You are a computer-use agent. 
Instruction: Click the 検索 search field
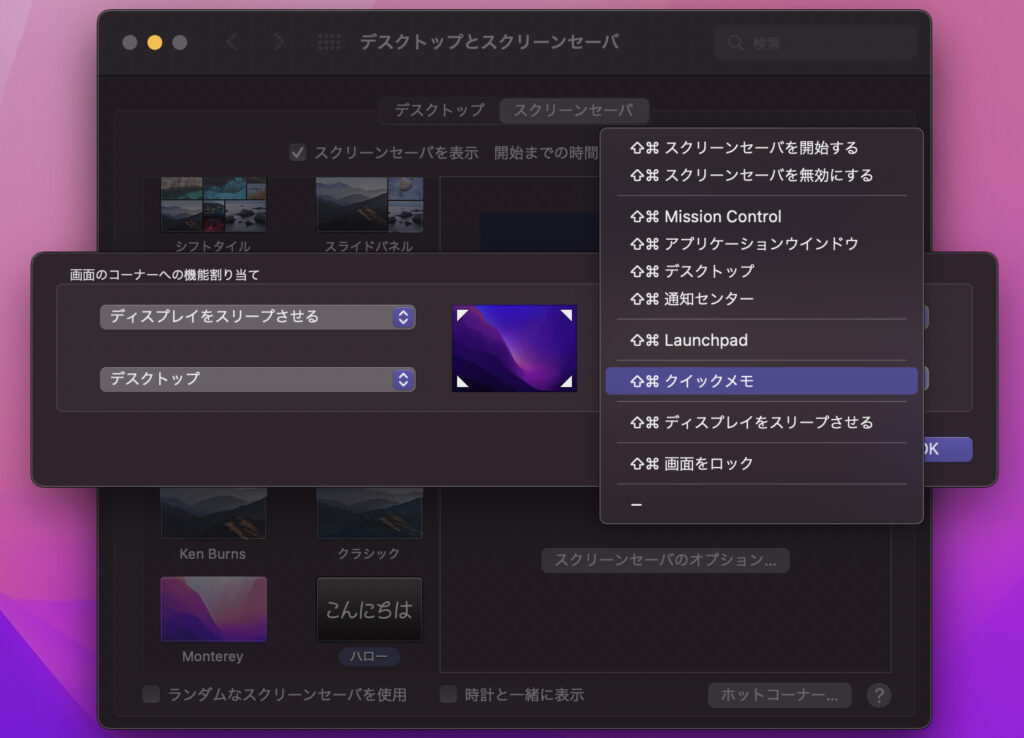[x=815, y=43]
